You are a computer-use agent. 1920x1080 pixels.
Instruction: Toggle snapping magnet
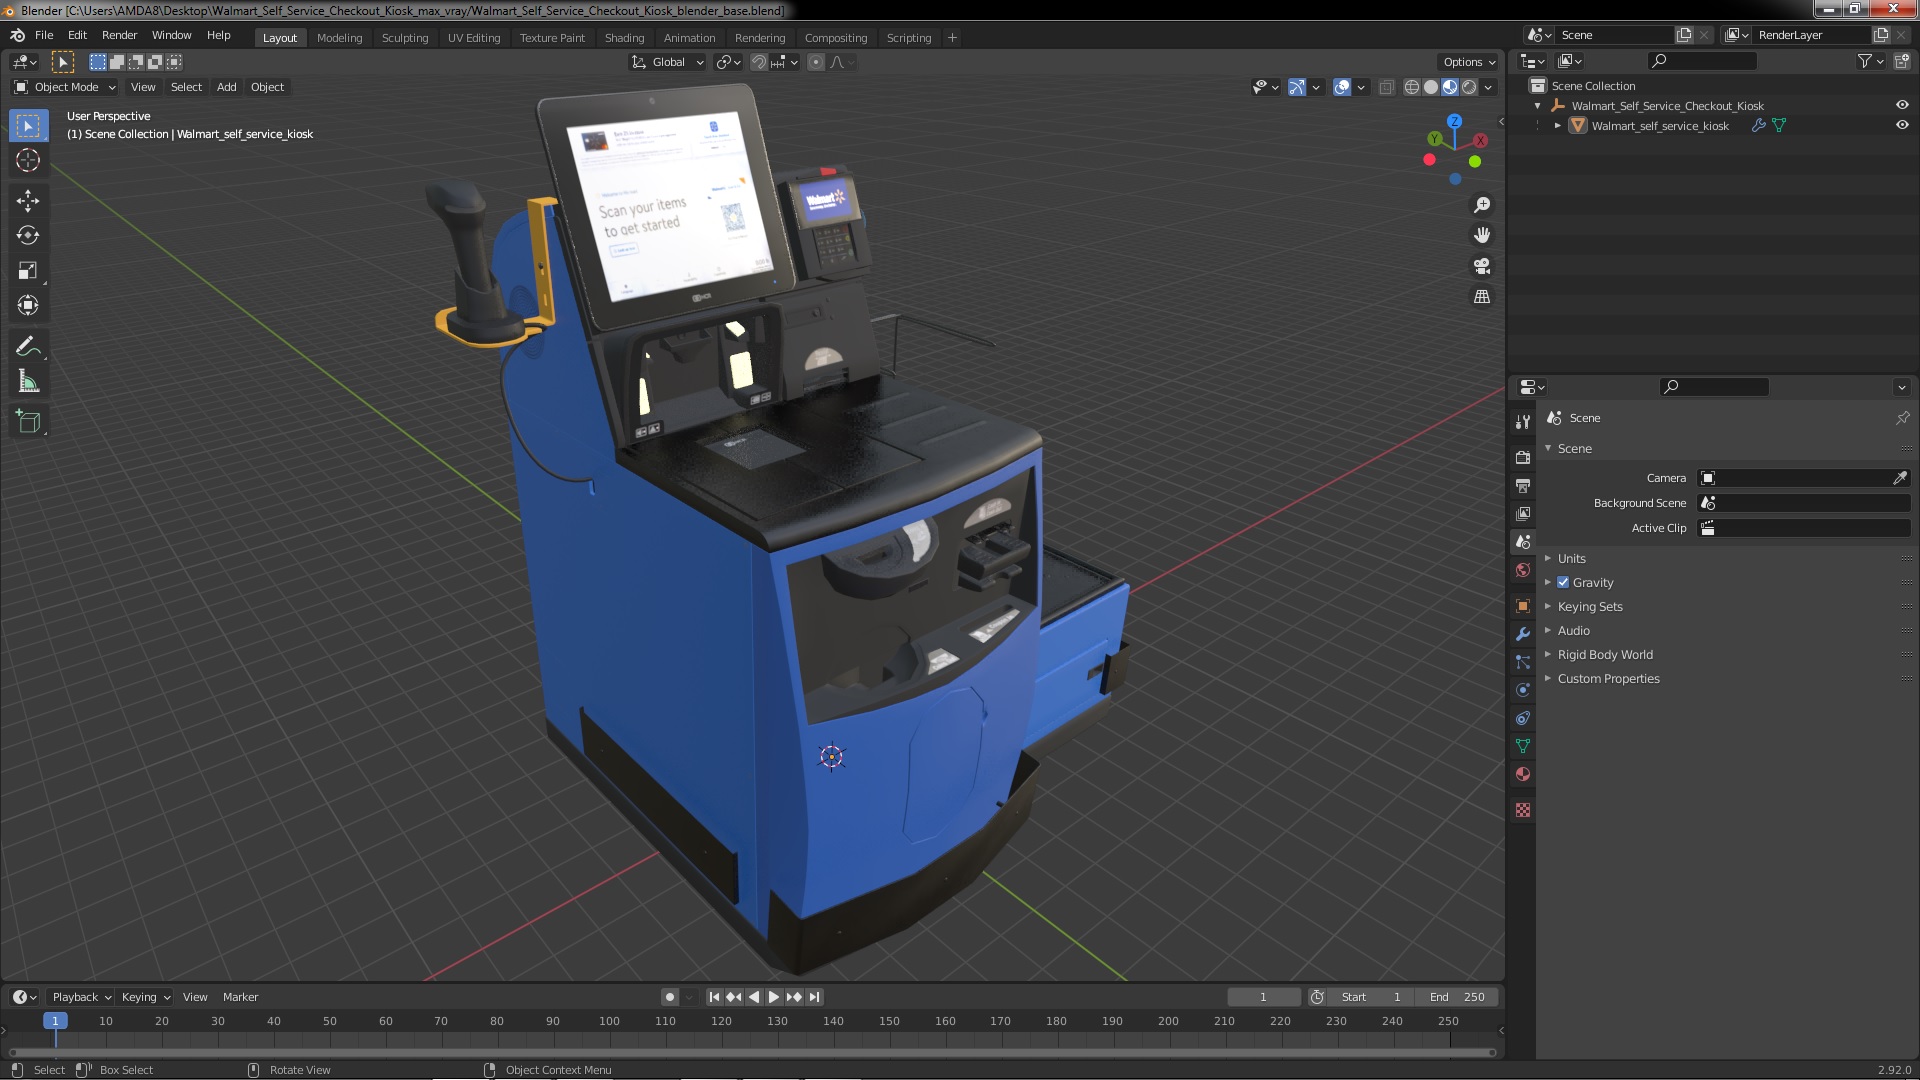pos(759,62)
